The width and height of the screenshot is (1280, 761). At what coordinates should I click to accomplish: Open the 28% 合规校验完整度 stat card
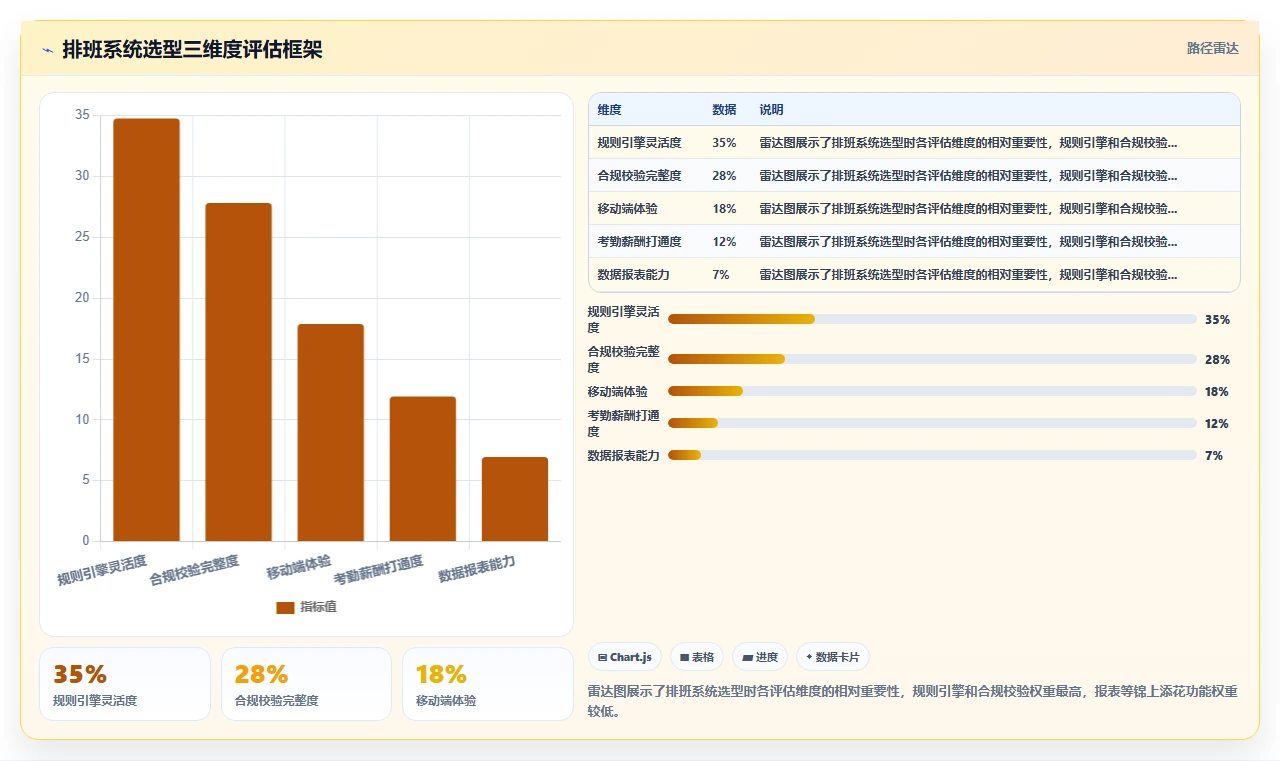(x=306, y=684)
